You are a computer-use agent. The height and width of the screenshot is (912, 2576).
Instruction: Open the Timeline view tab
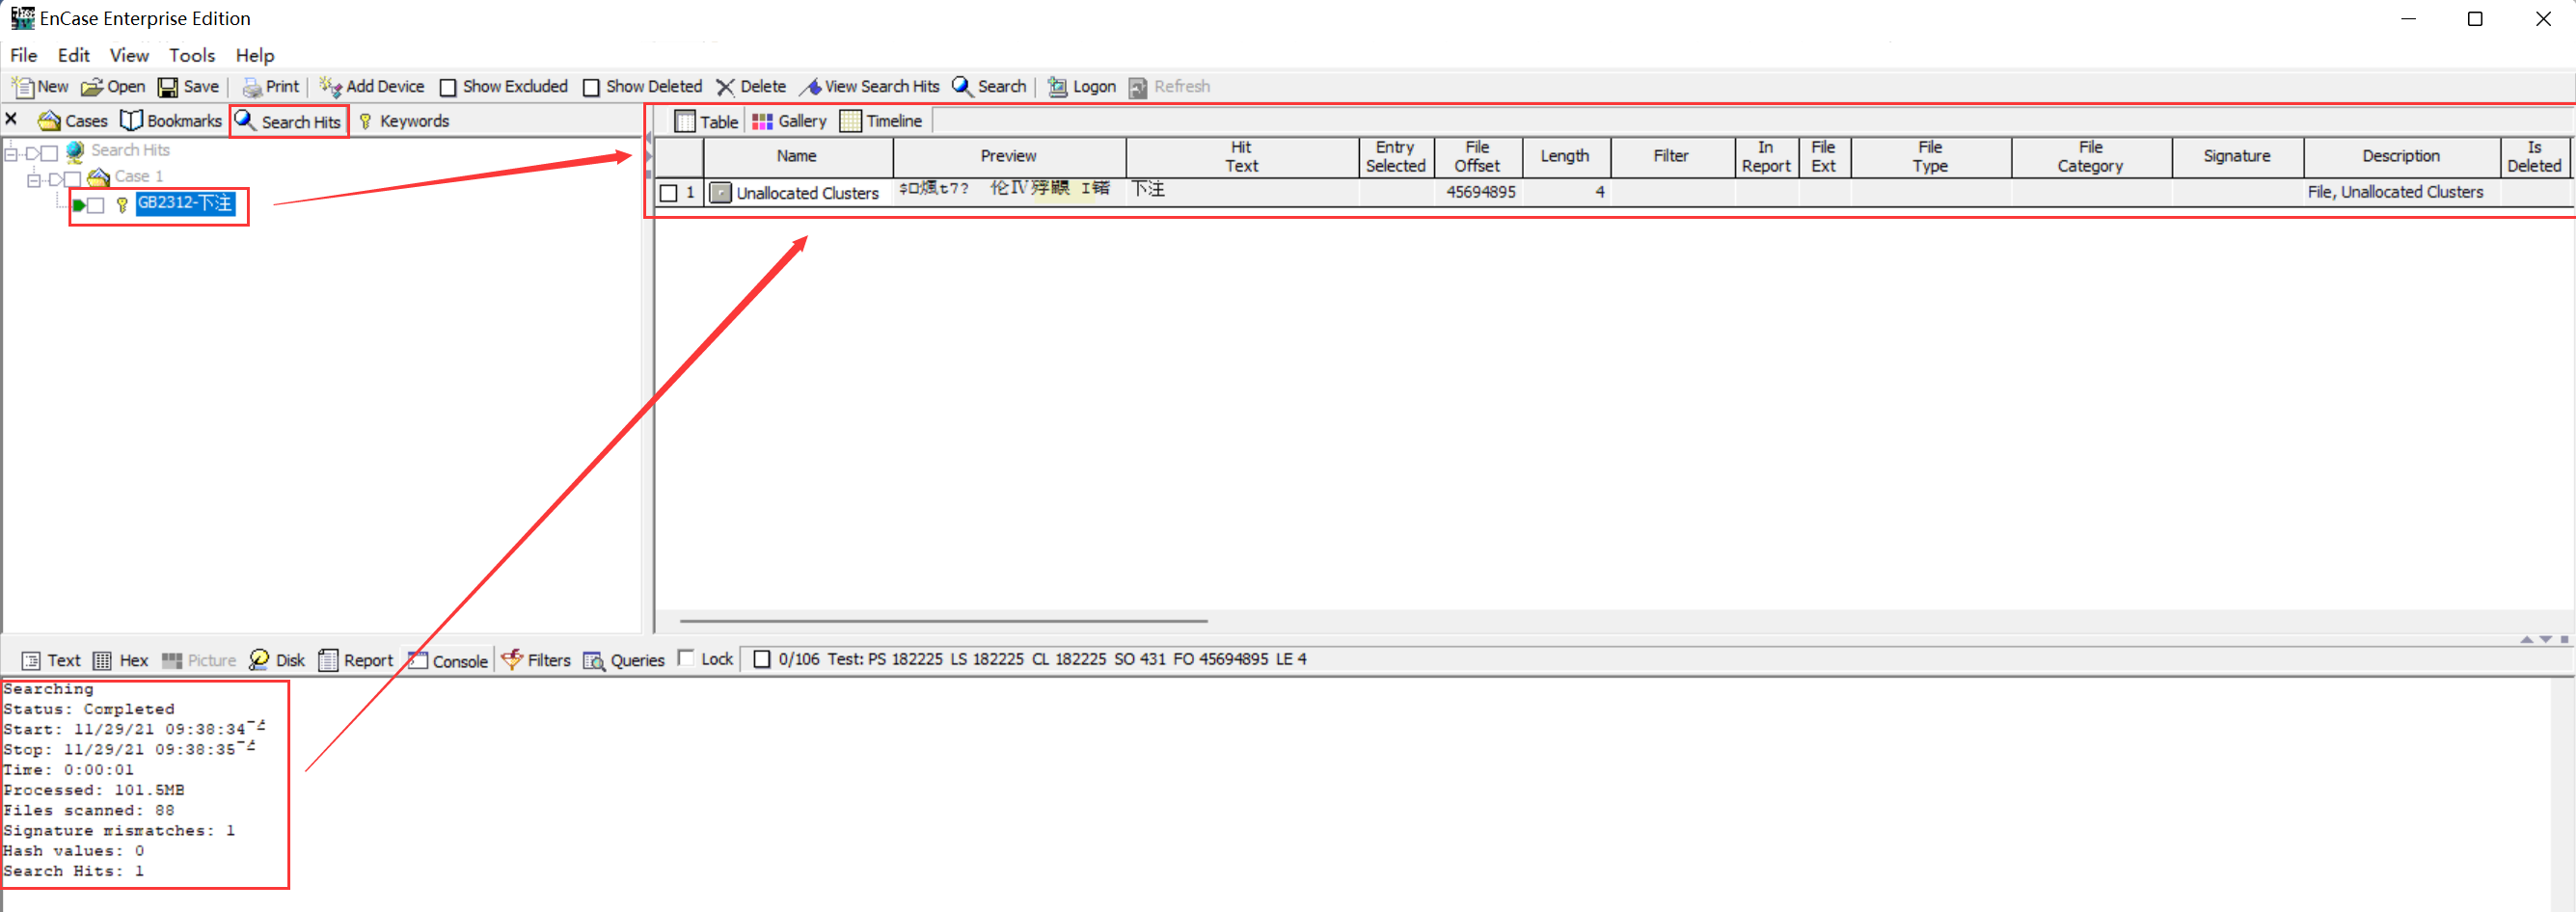(x=881, y=121)
